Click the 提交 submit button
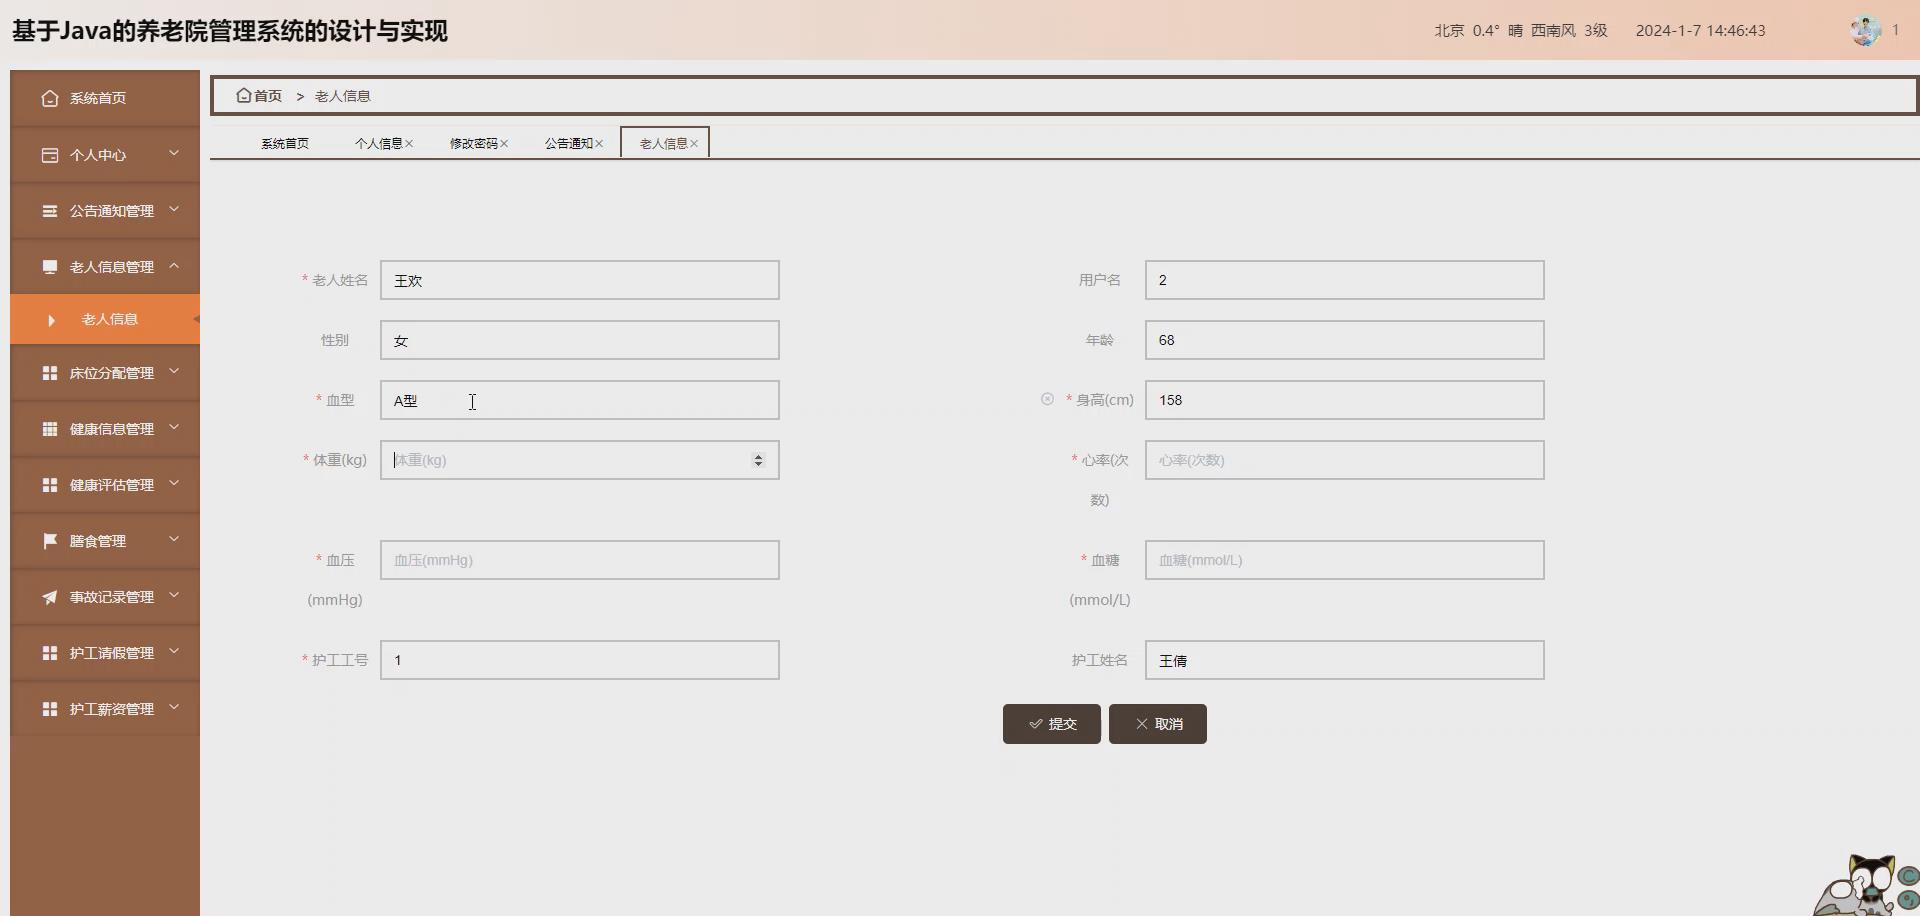Viewport: 1920px width, 916px height. pos(1052,724)
